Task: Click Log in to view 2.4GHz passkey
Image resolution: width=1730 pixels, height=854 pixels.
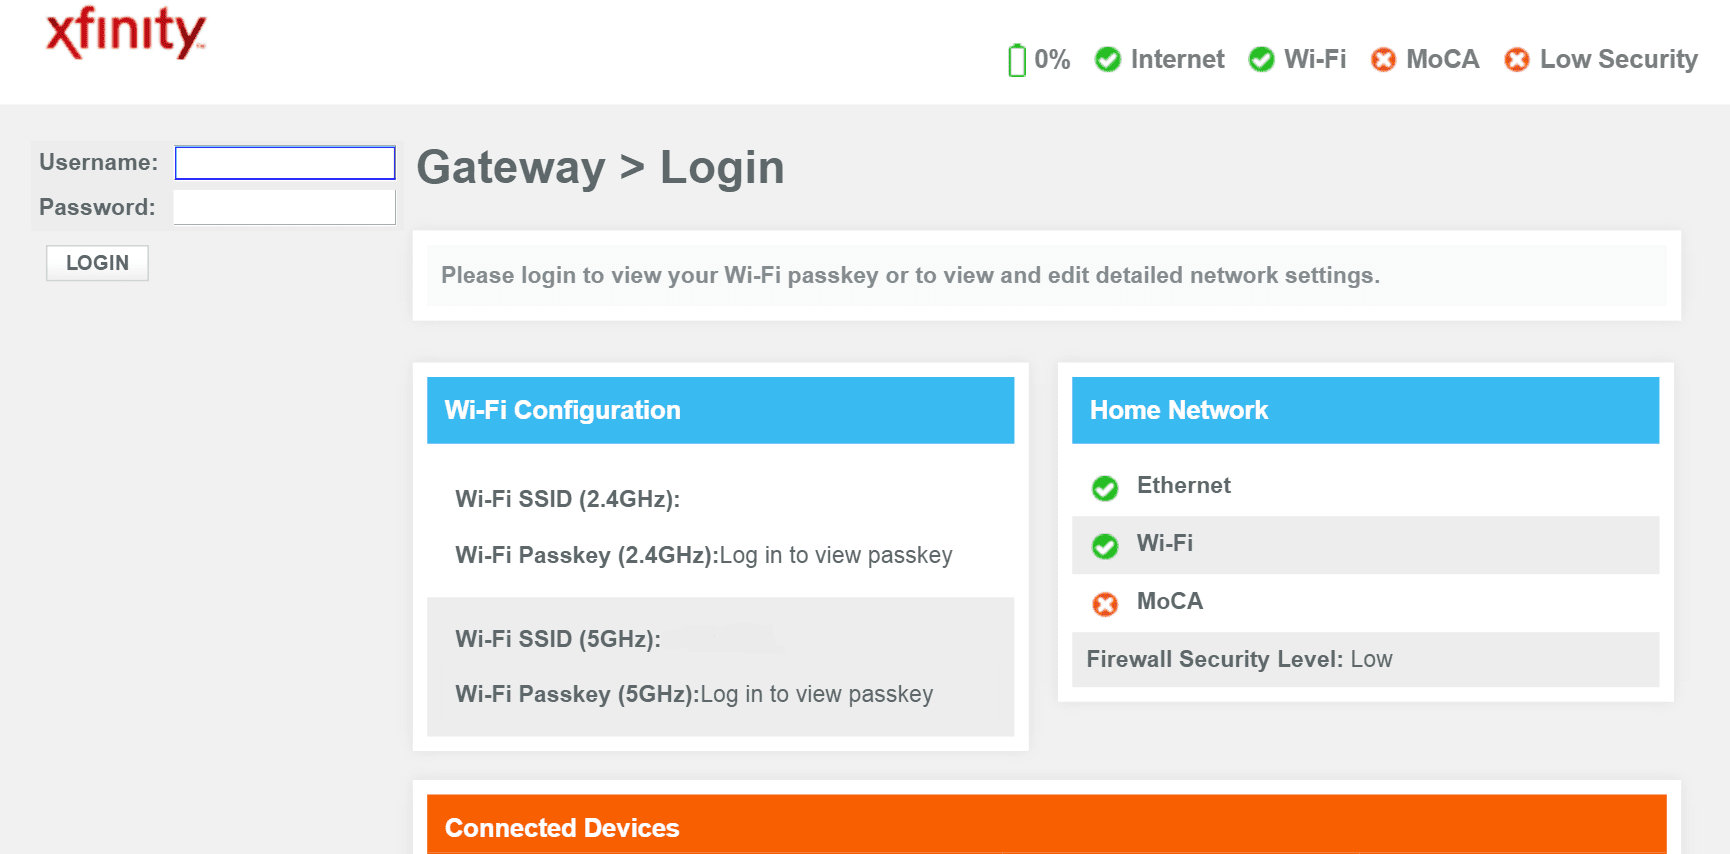Action: tap(836, 555)
